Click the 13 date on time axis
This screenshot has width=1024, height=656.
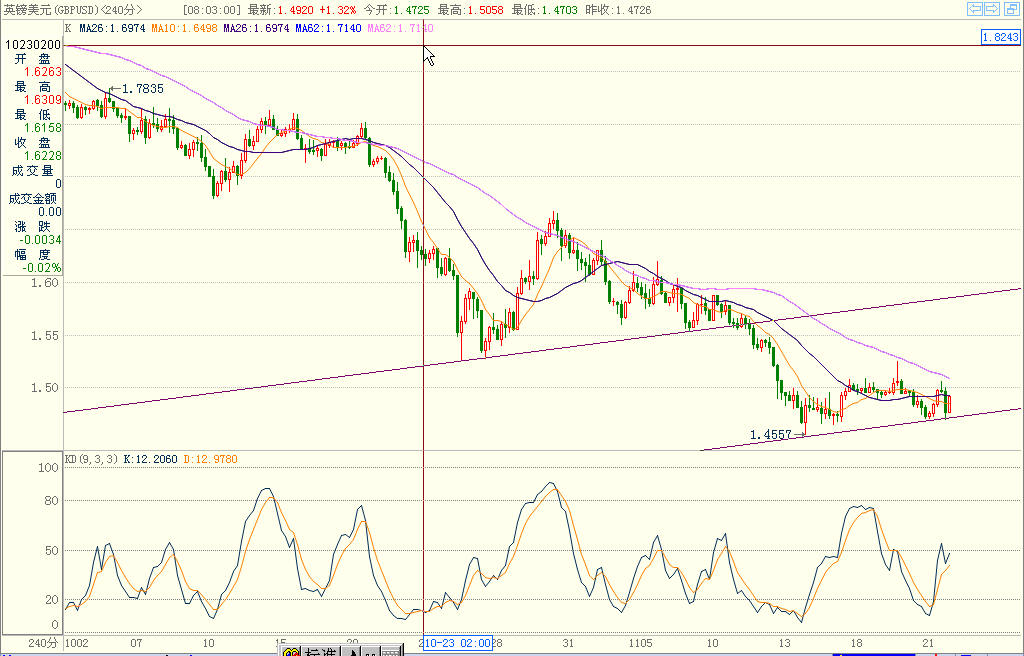(784, 643)
